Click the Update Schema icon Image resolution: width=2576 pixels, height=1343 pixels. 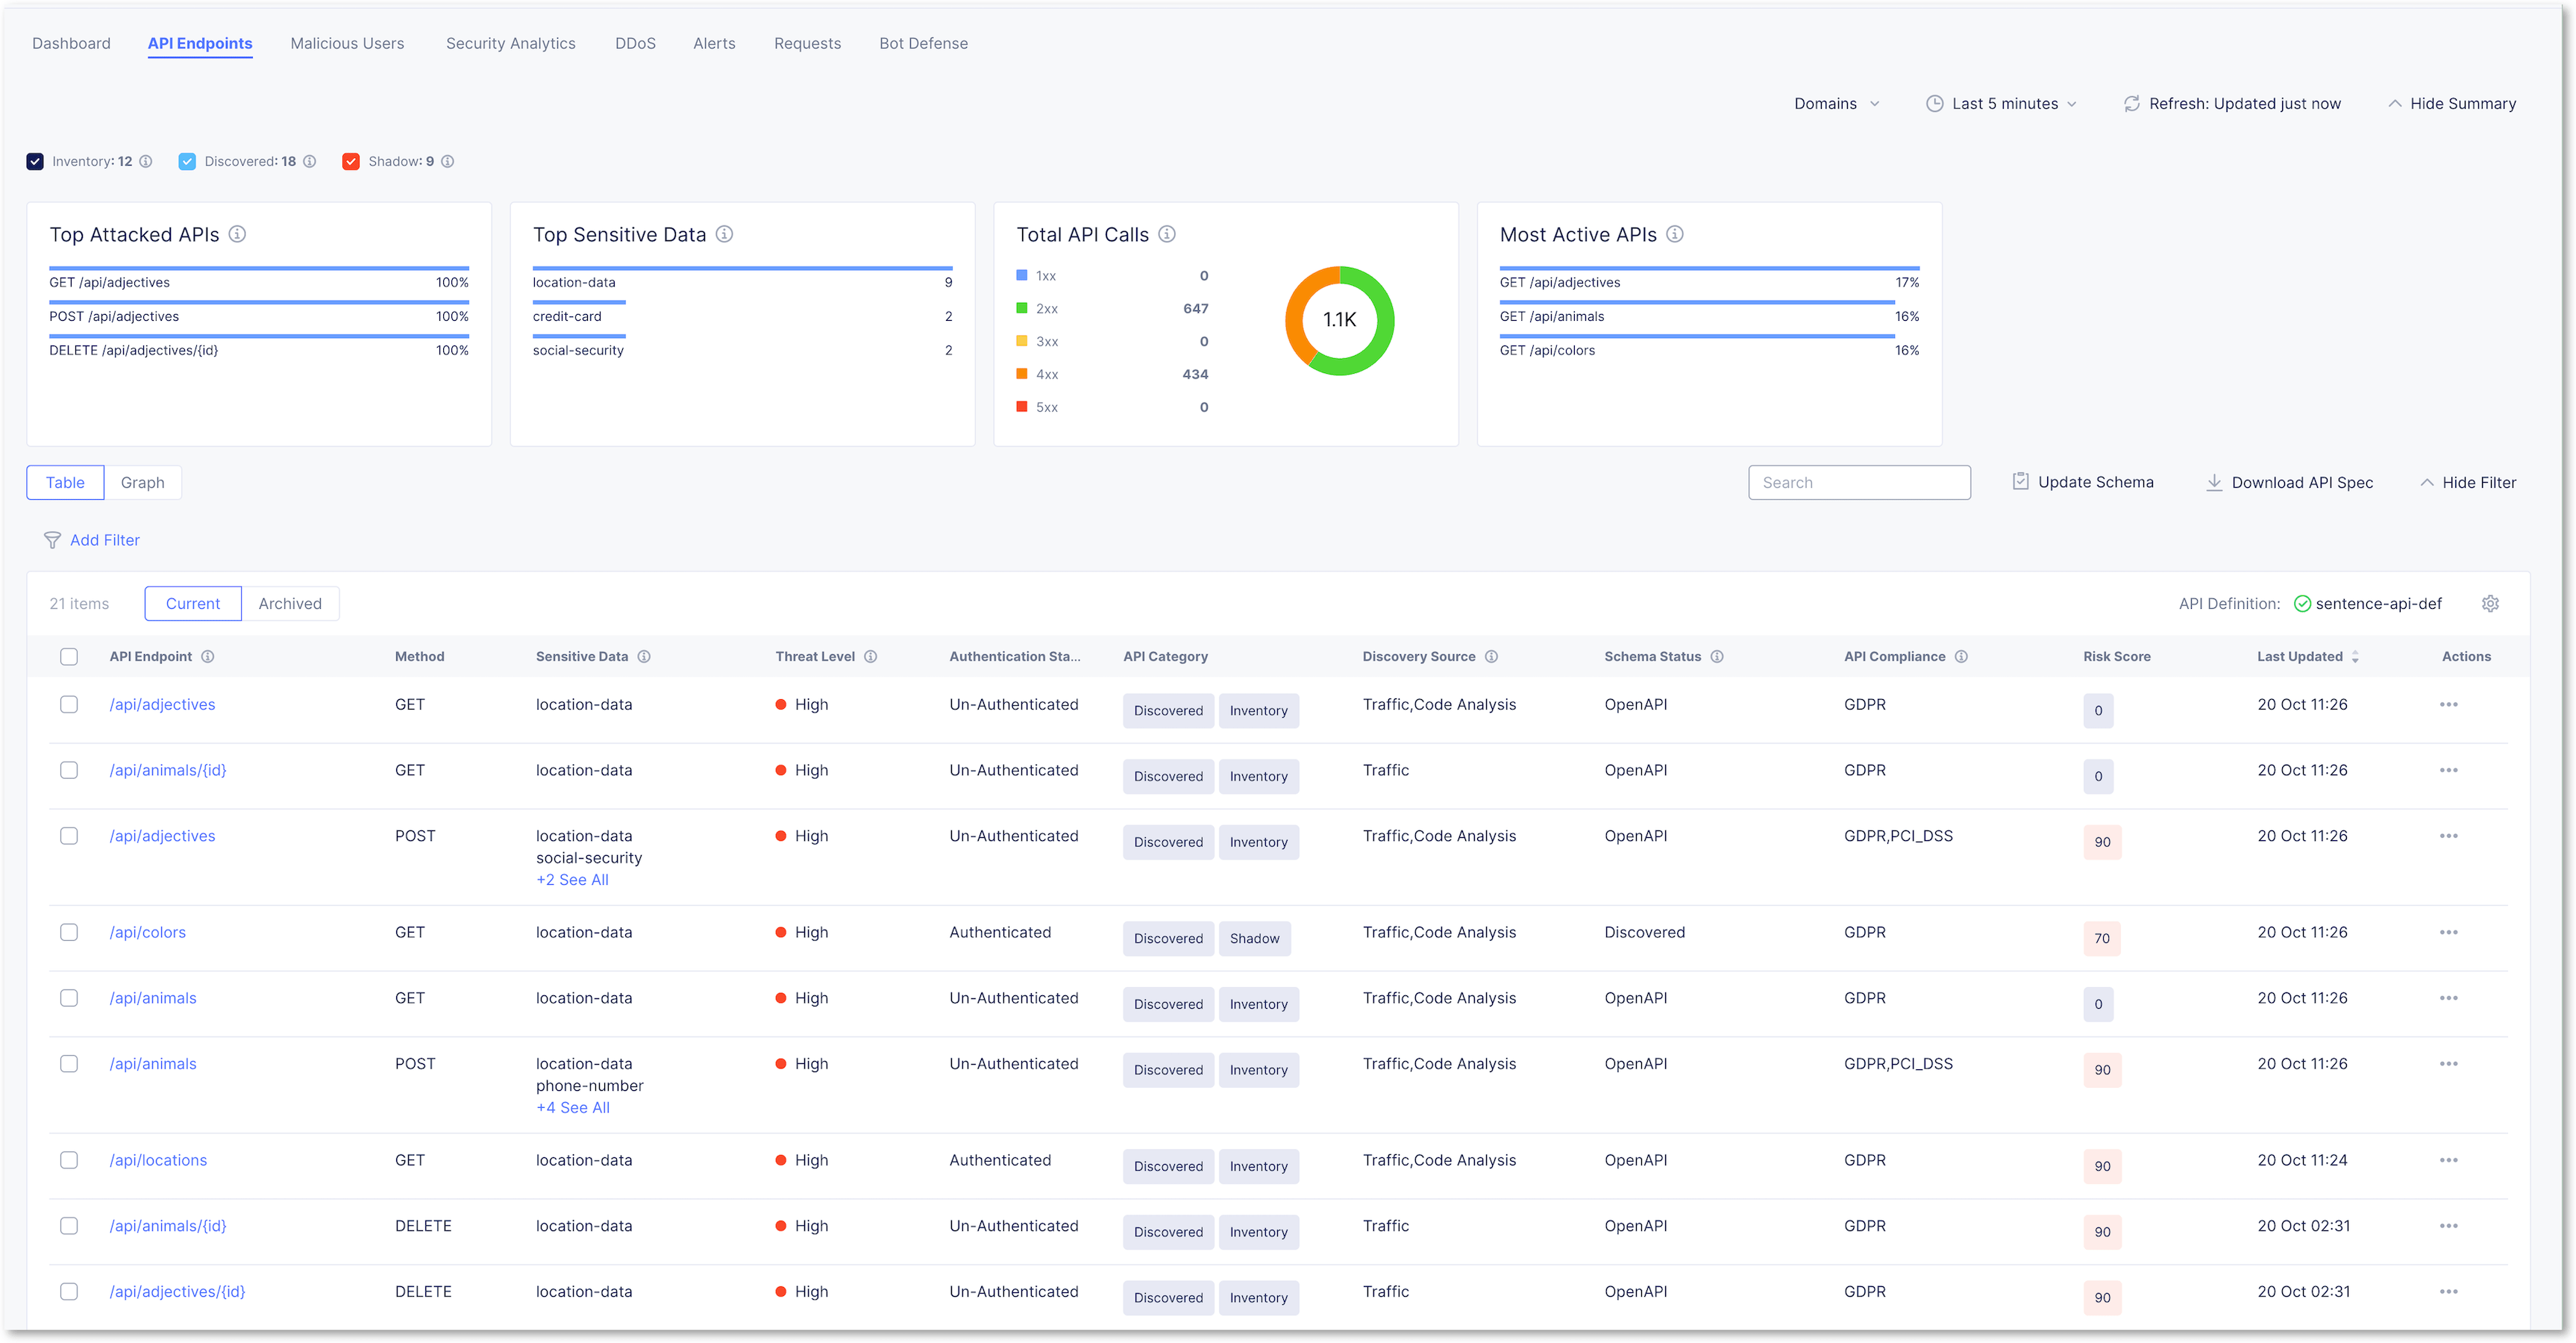[x=2021, y=481]
